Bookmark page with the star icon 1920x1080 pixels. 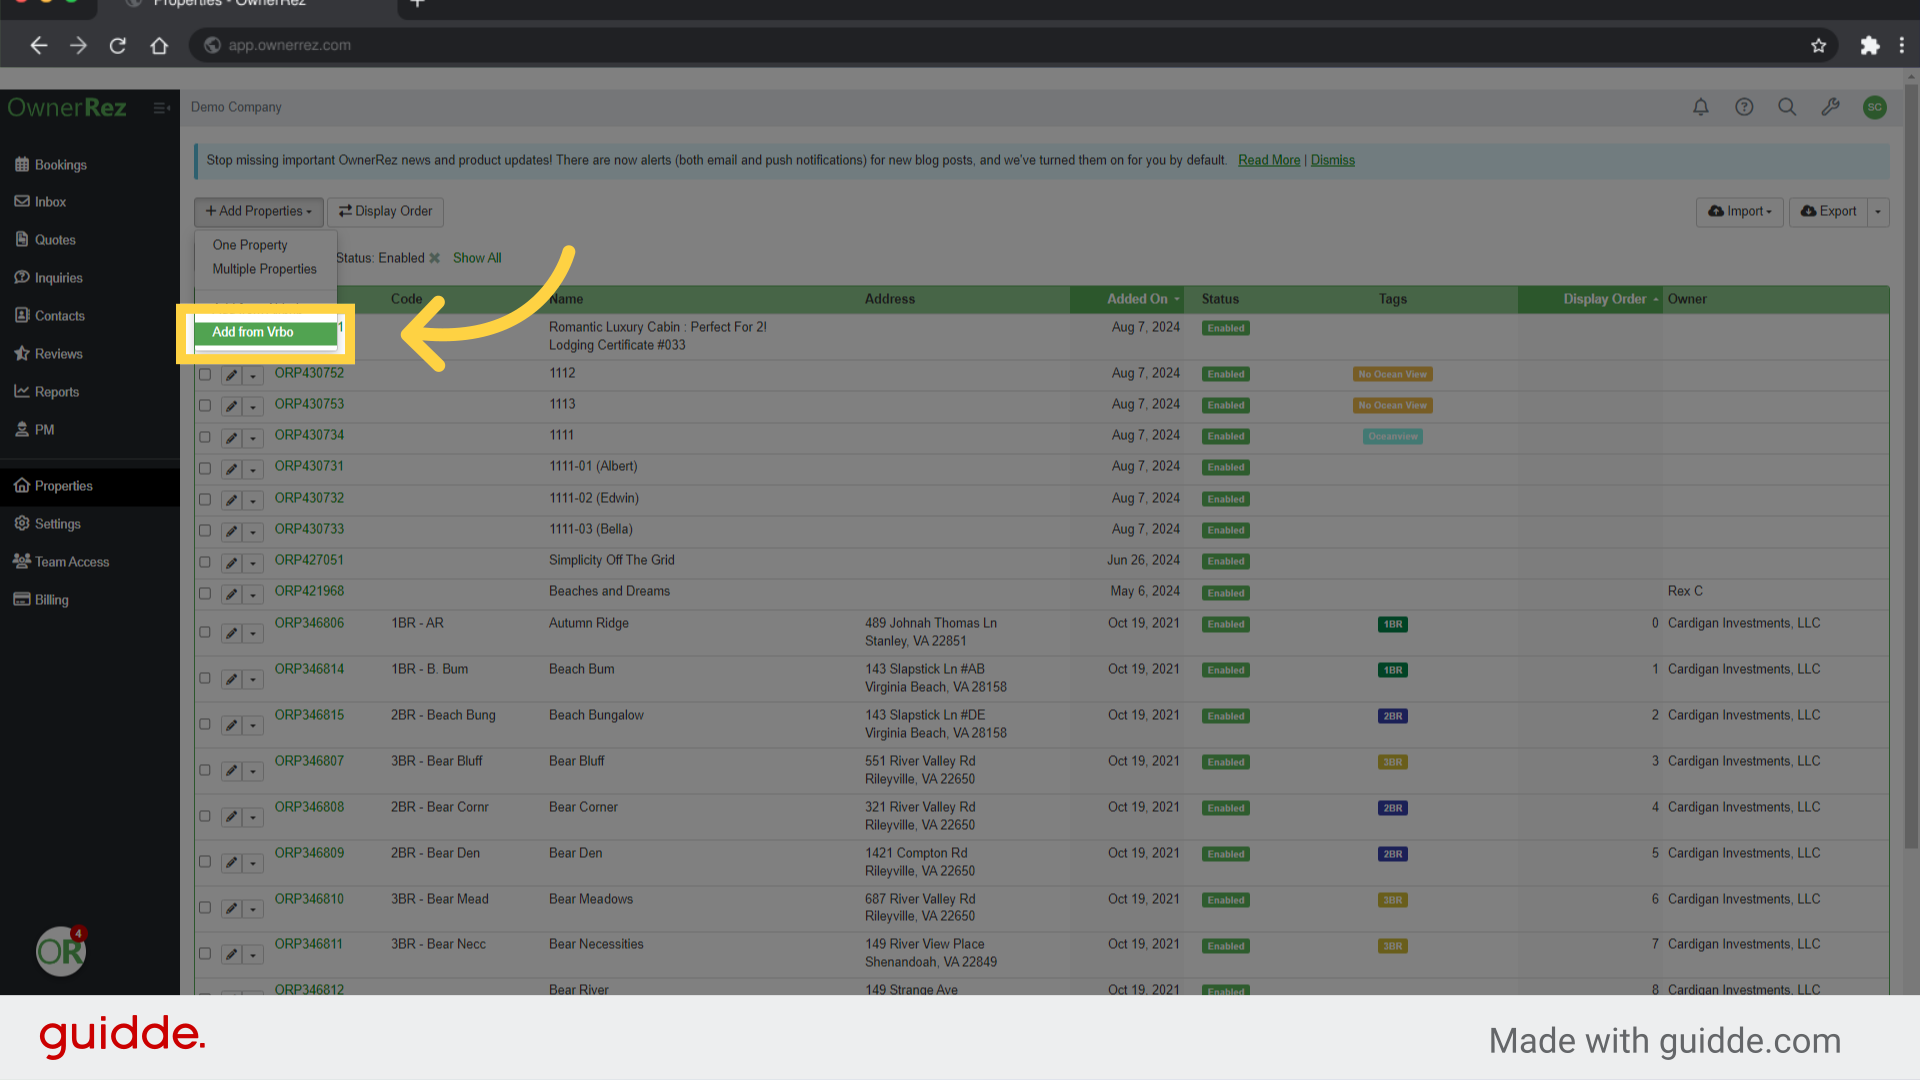coord(1818,45)
